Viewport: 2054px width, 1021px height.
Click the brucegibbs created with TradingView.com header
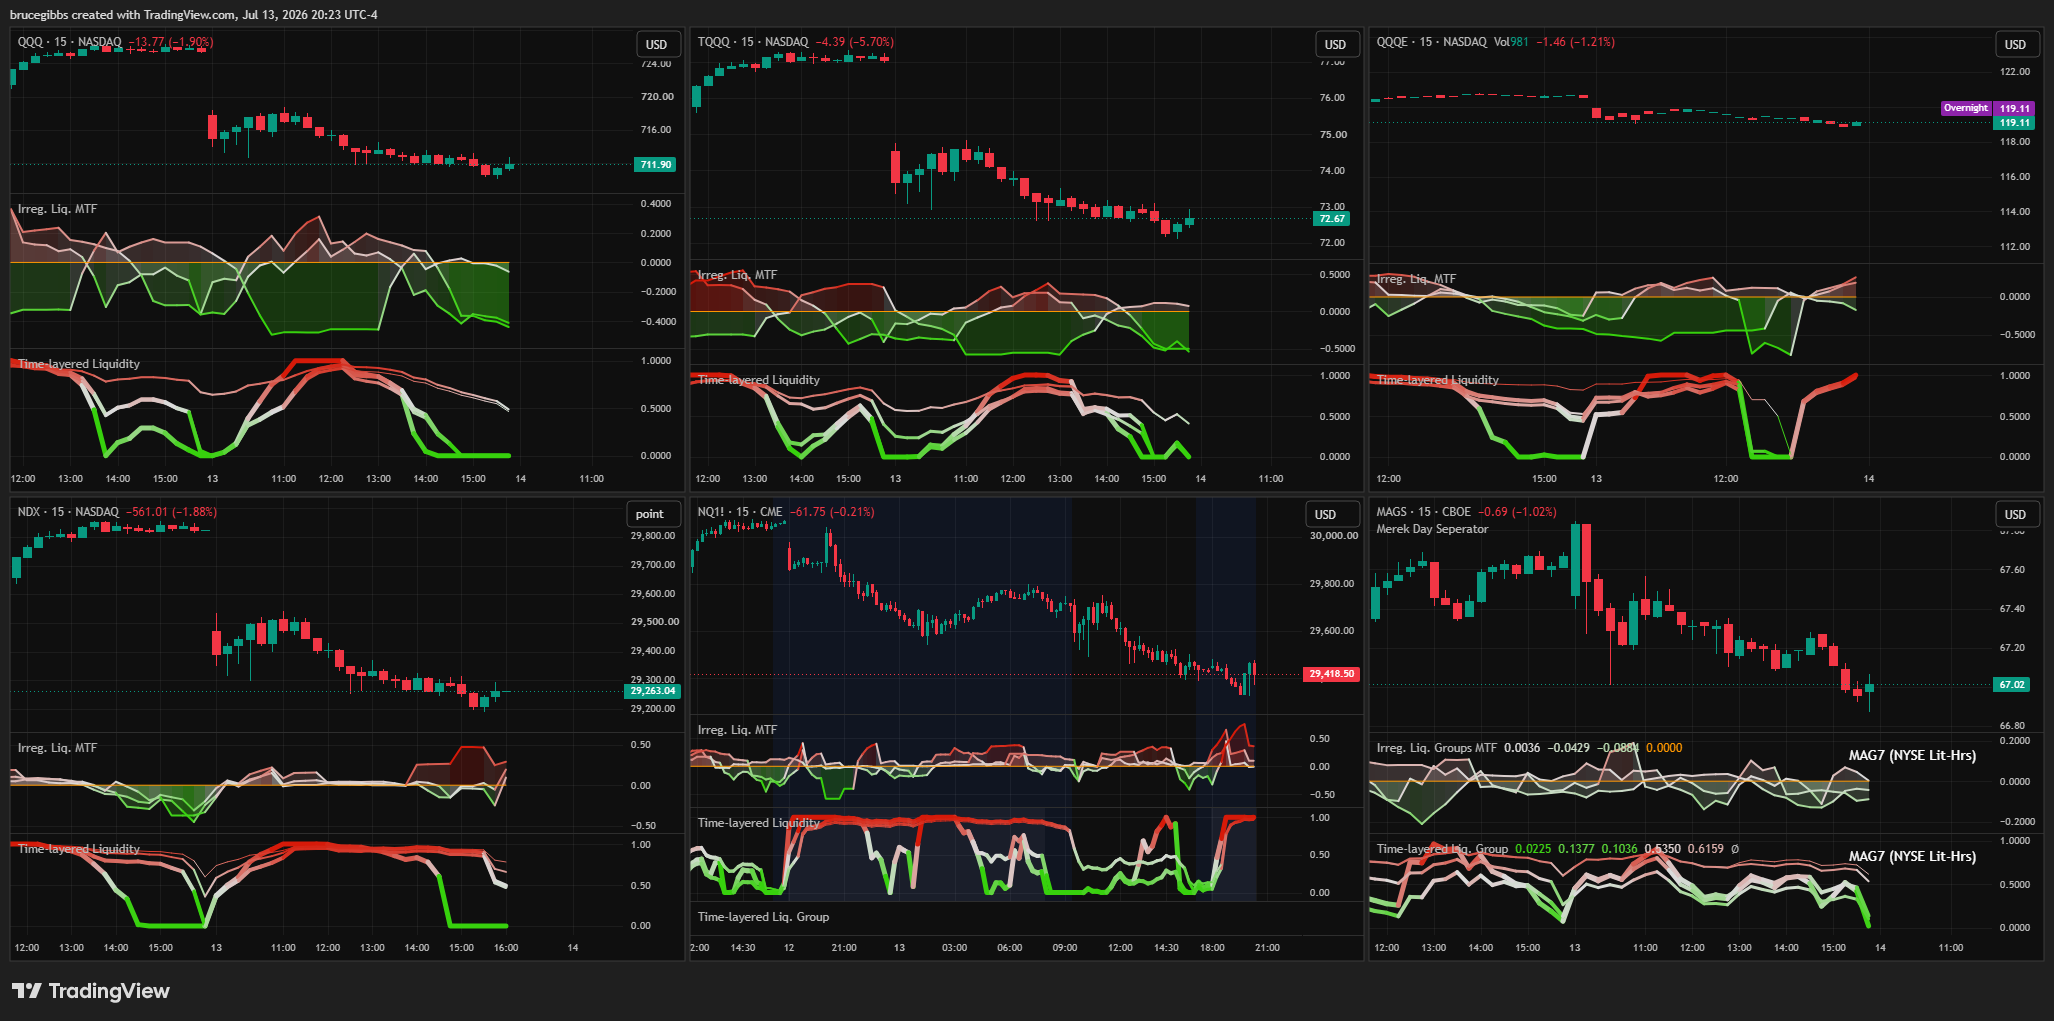(194, 15)
